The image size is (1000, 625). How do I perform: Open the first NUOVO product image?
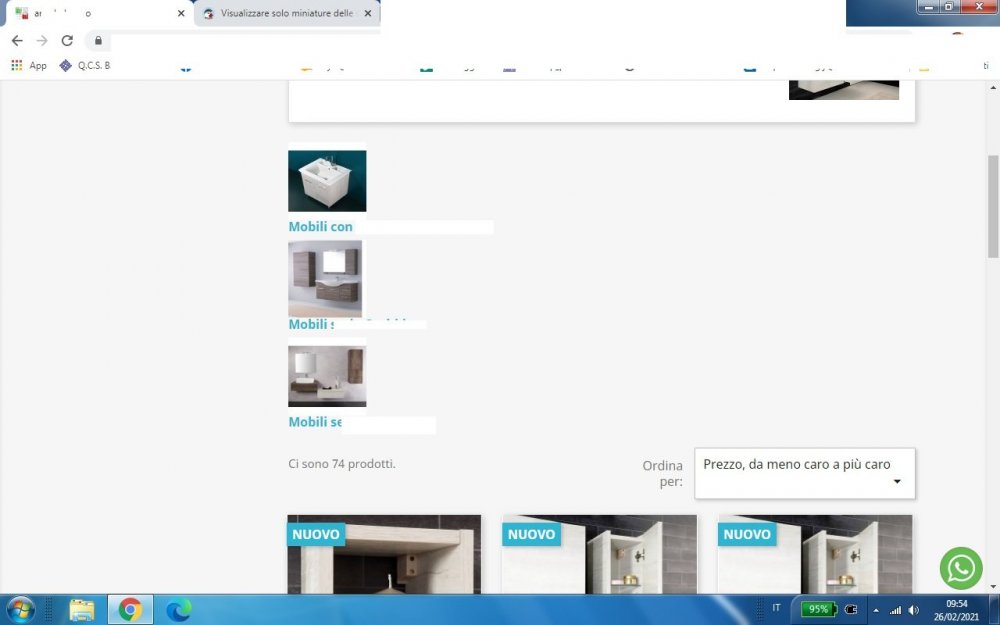tap(384, 555)
